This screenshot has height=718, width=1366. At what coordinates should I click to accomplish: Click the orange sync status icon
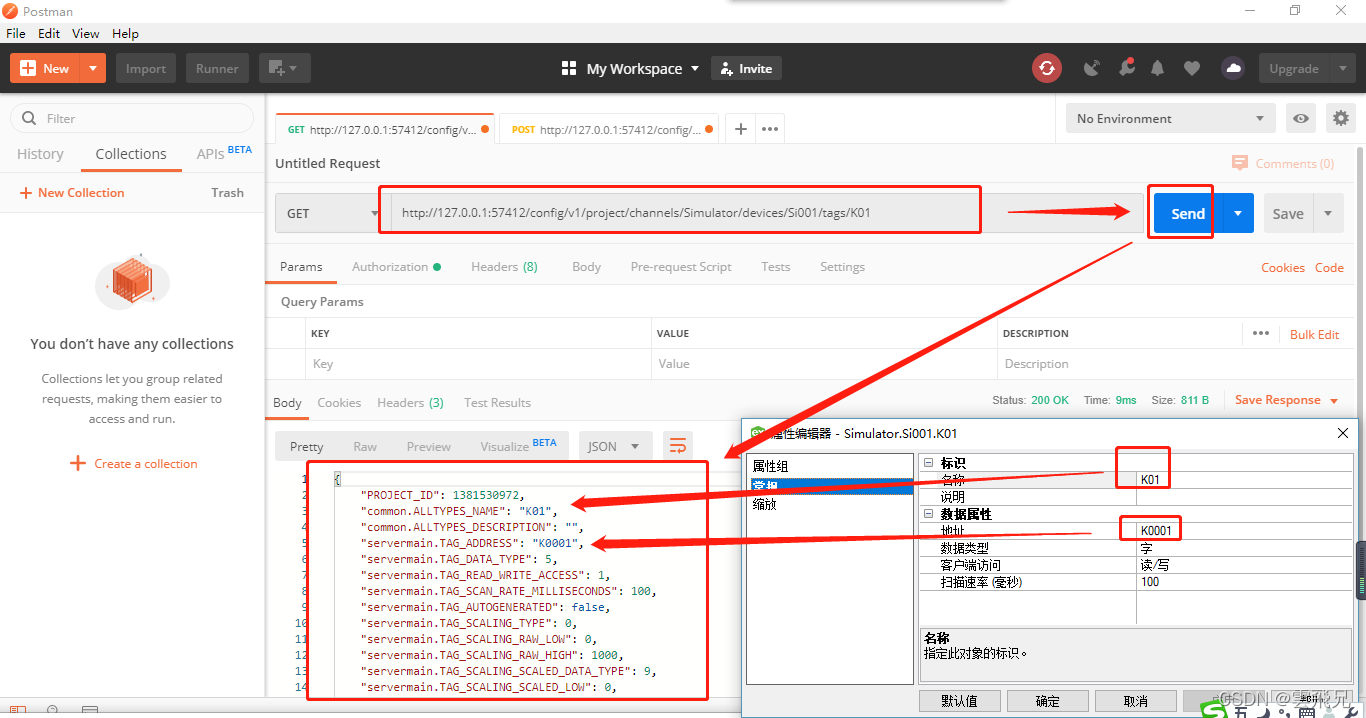tap(1047, 68)
